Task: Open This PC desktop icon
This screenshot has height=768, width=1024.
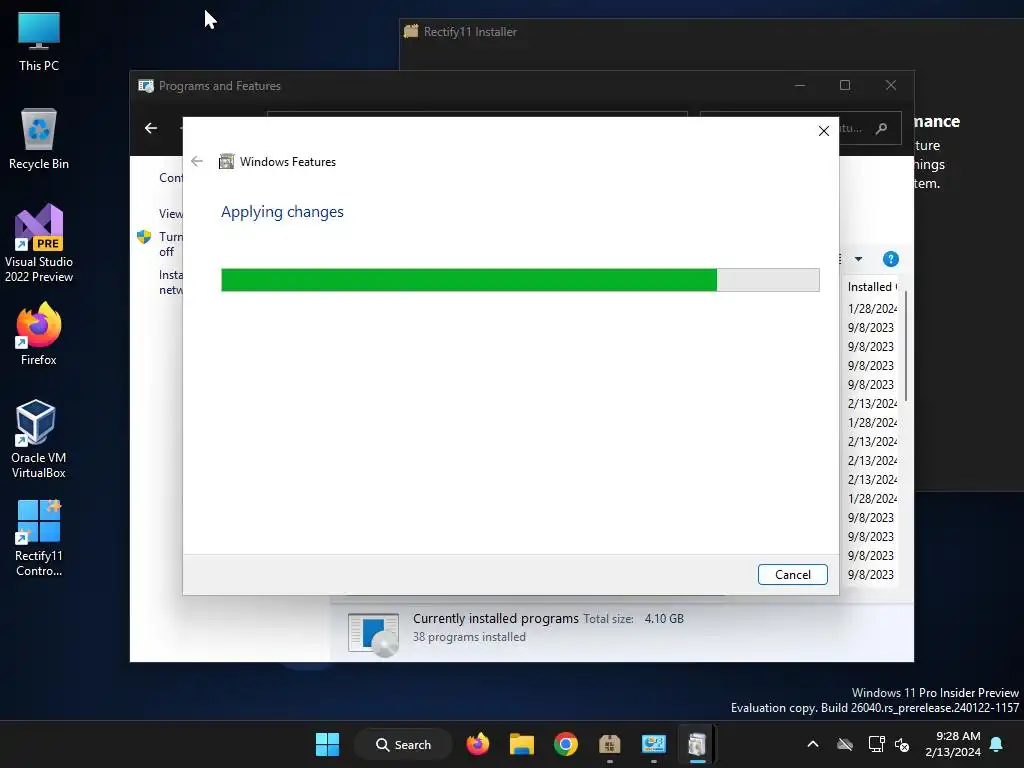Action: 39,41
